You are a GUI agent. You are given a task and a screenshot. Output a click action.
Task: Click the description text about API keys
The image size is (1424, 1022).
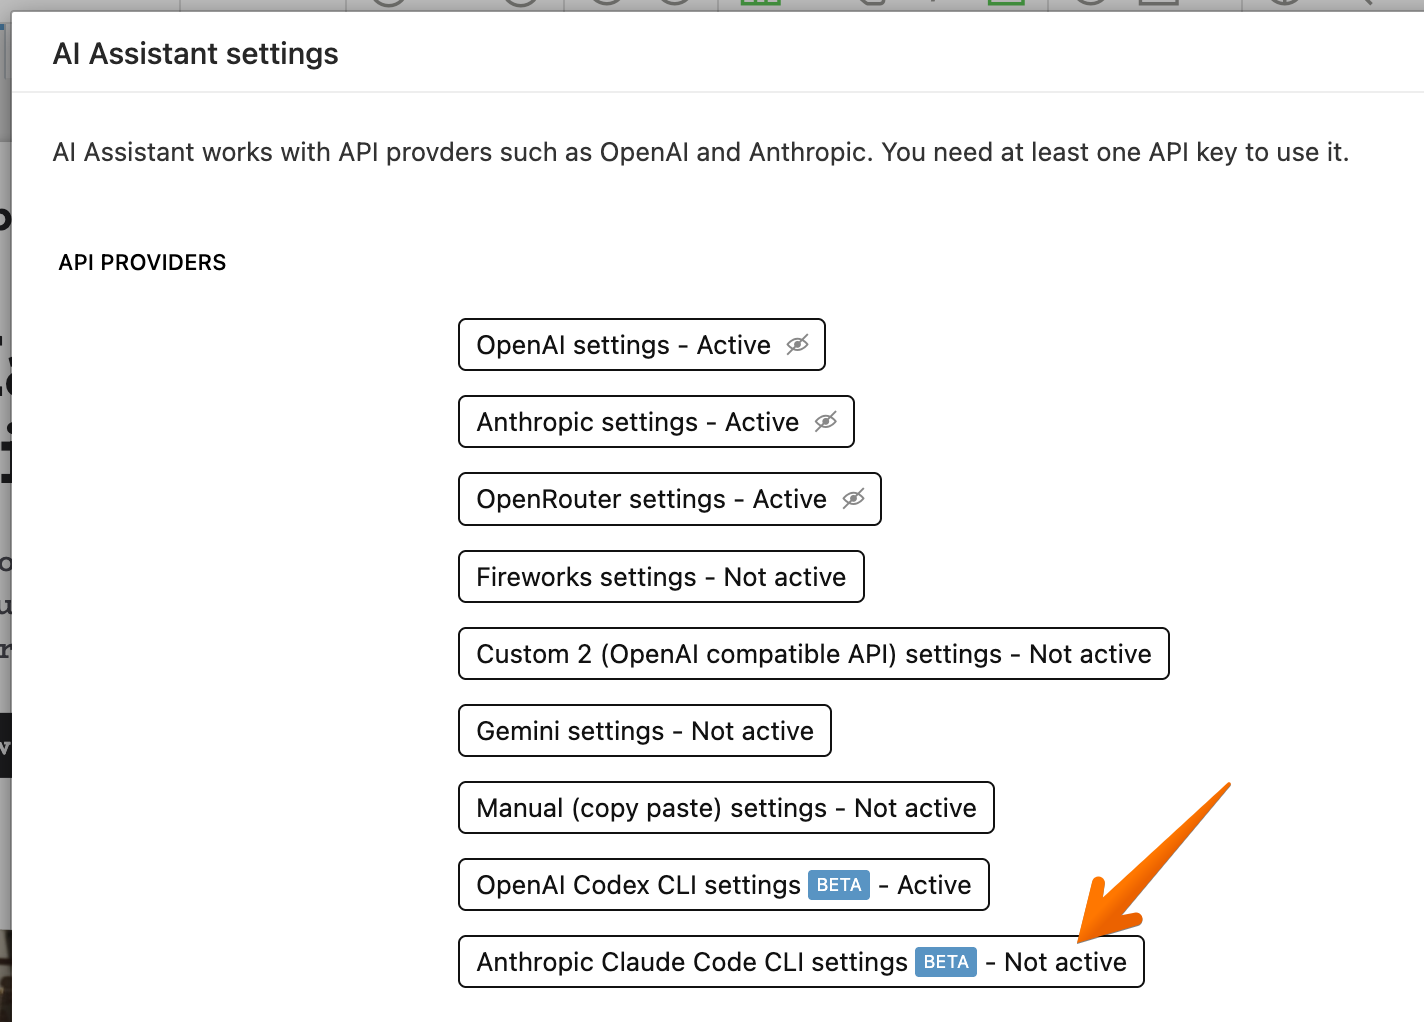[700, 152]
